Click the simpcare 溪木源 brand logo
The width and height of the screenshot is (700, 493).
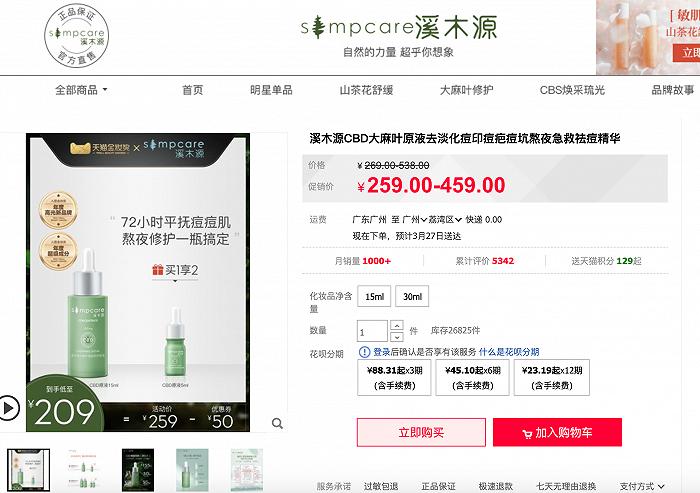pyautogui.click(x=398, y=36)
